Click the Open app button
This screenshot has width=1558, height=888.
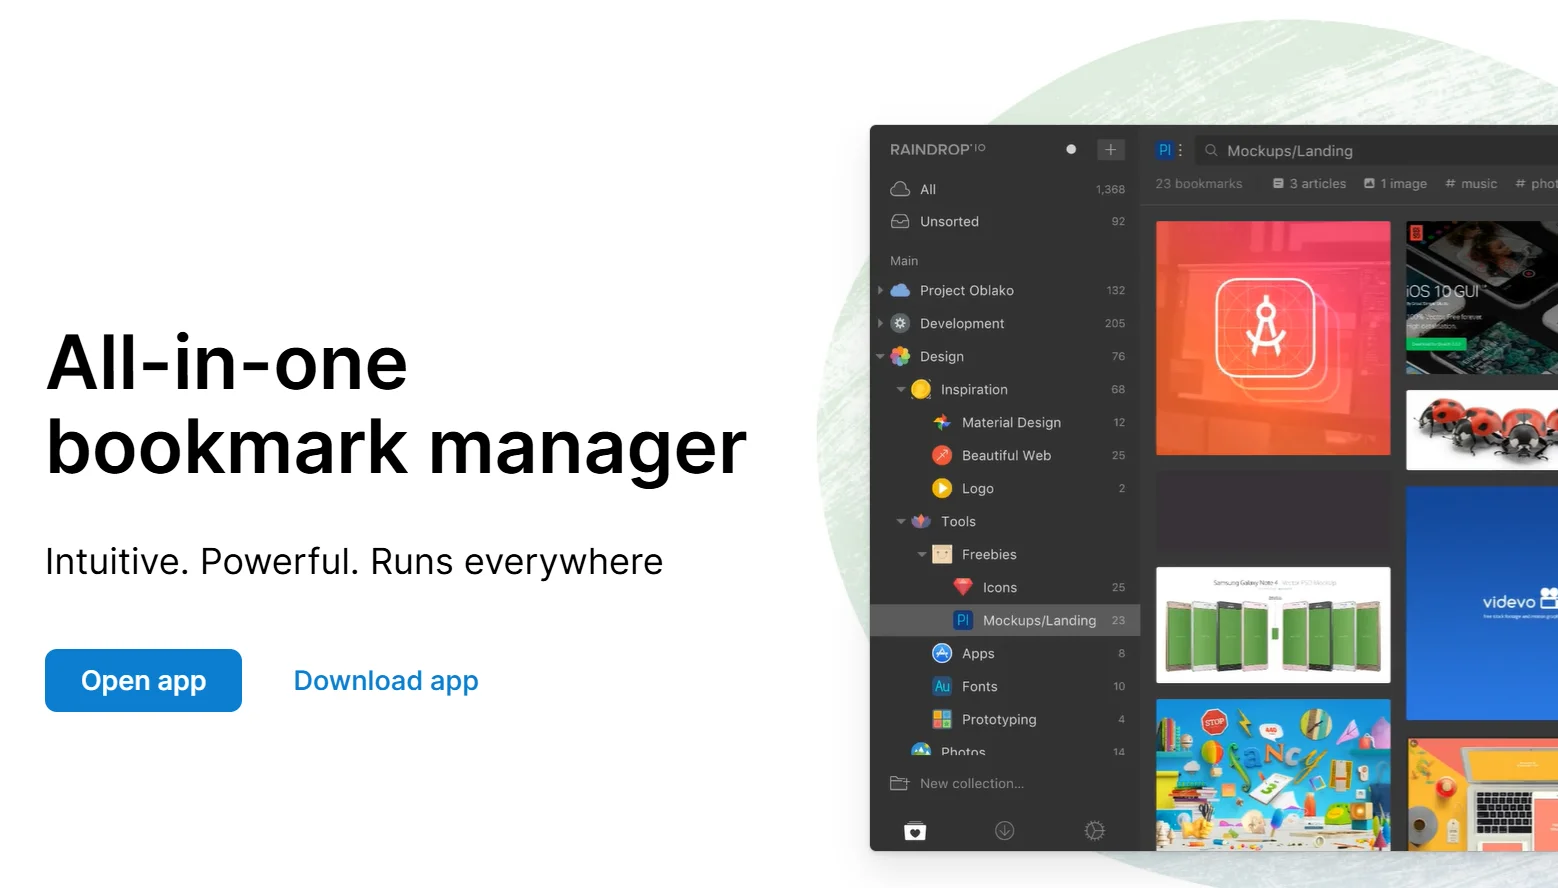click(143, 681)
